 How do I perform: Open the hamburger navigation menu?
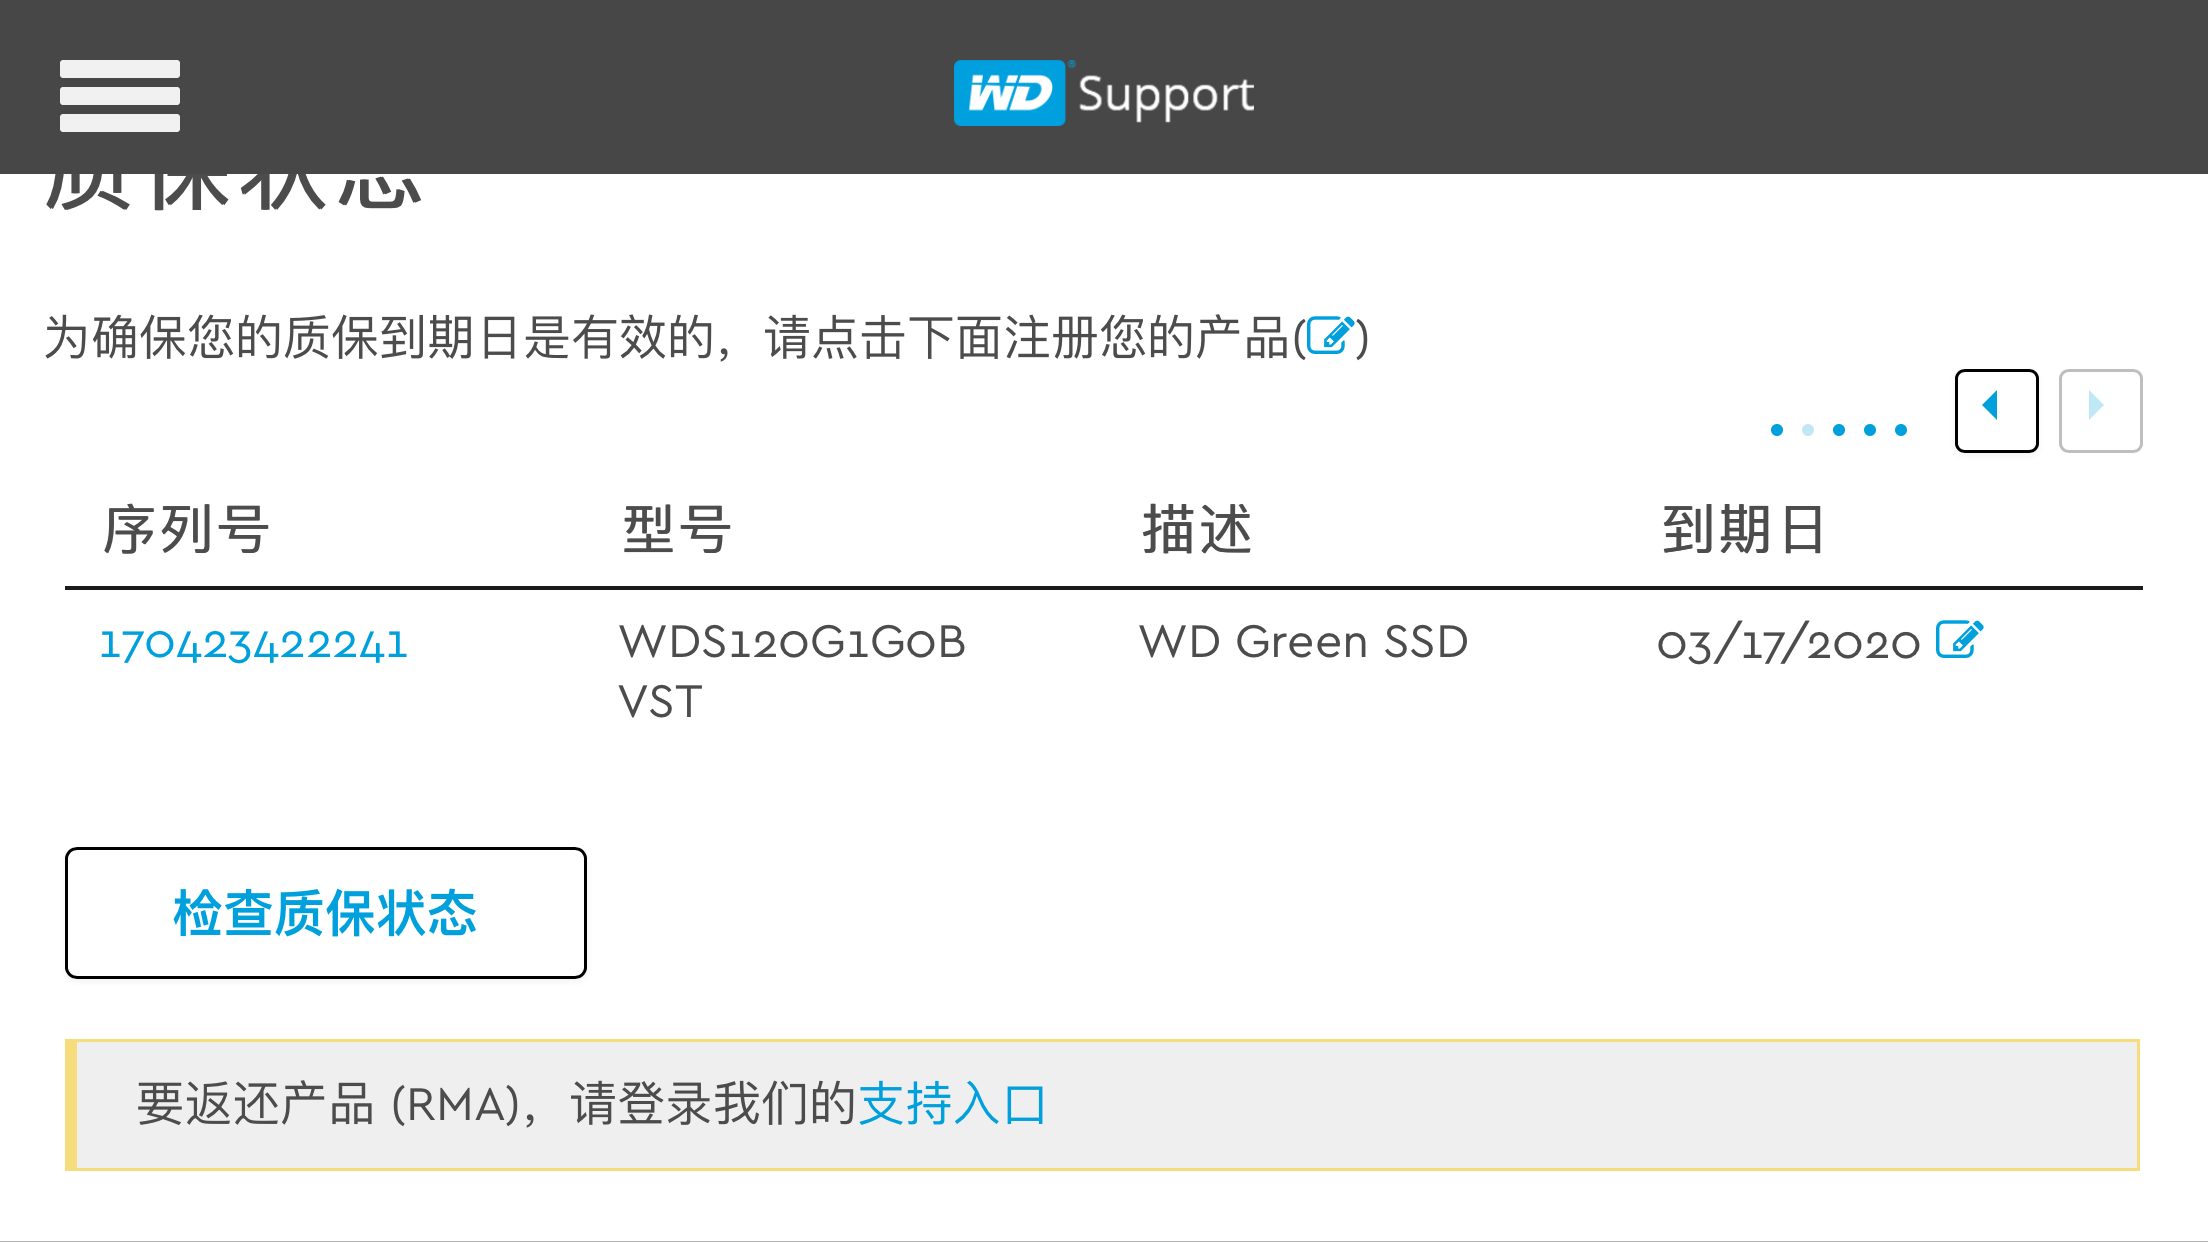point(120,95)
